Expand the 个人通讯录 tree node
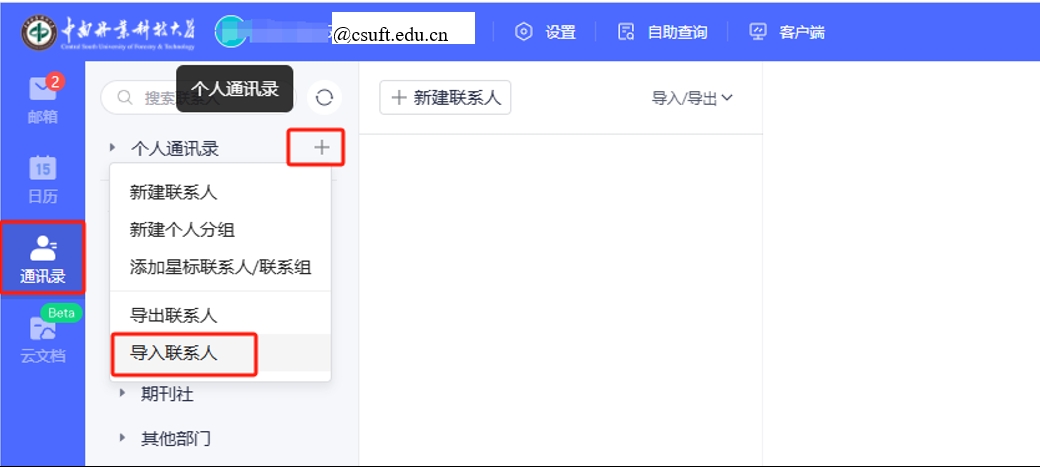The image size is (1040, 467). [x=113, y=148]
